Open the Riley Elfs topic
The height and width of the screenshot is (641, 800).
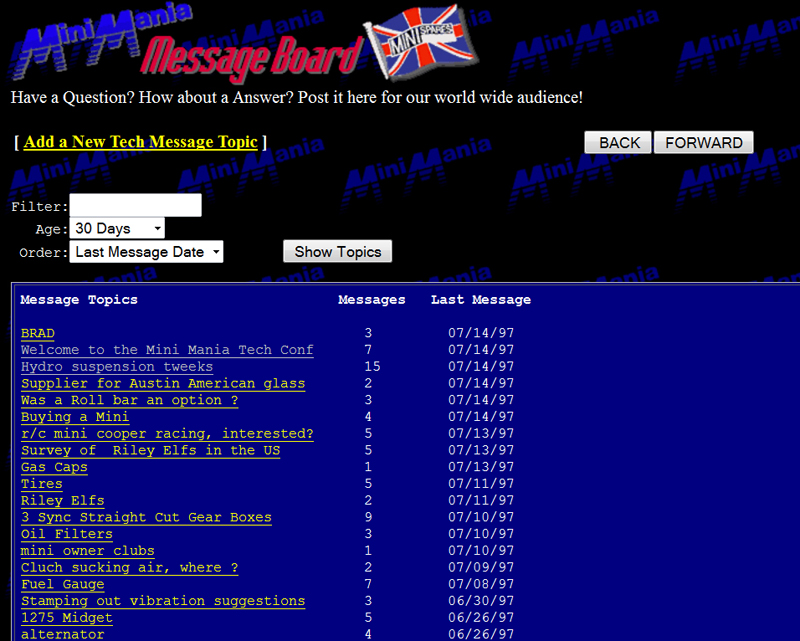(62, 501)
